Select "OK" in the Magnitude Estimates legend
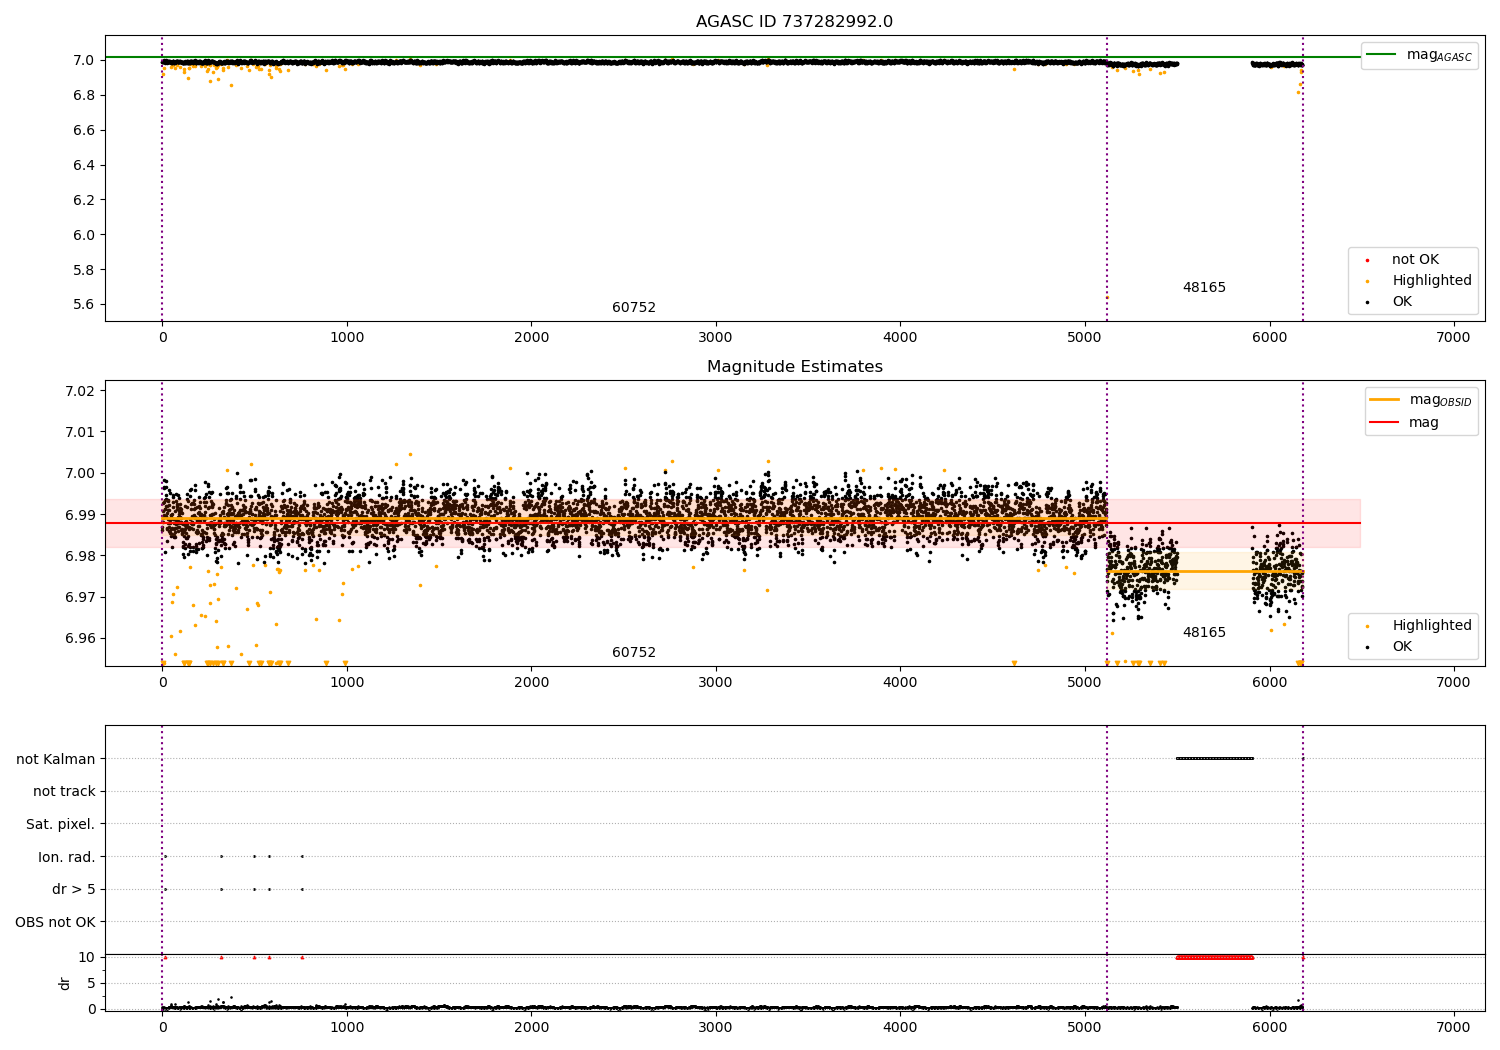The width and height of the screenshot is (1500, 1050). pos(1402,647)
